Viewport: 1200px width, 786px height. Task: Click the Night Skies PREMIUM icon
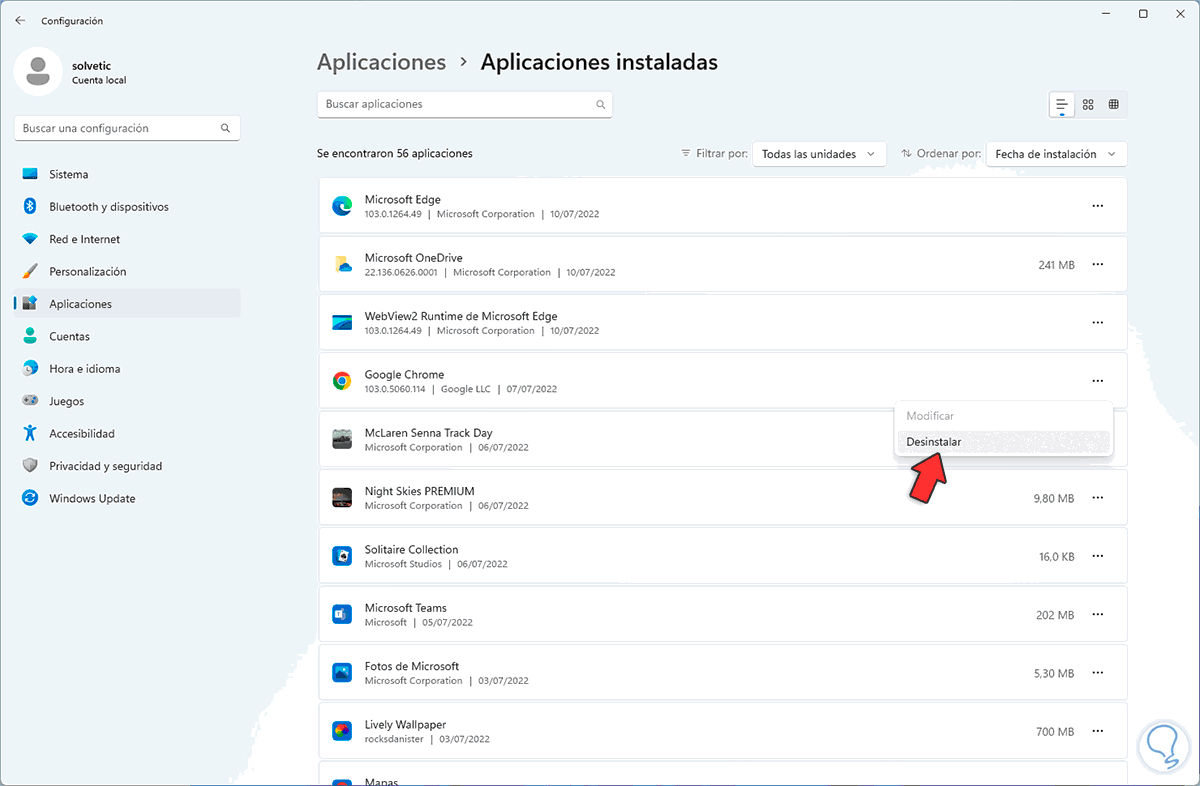[x=342, y=497]
